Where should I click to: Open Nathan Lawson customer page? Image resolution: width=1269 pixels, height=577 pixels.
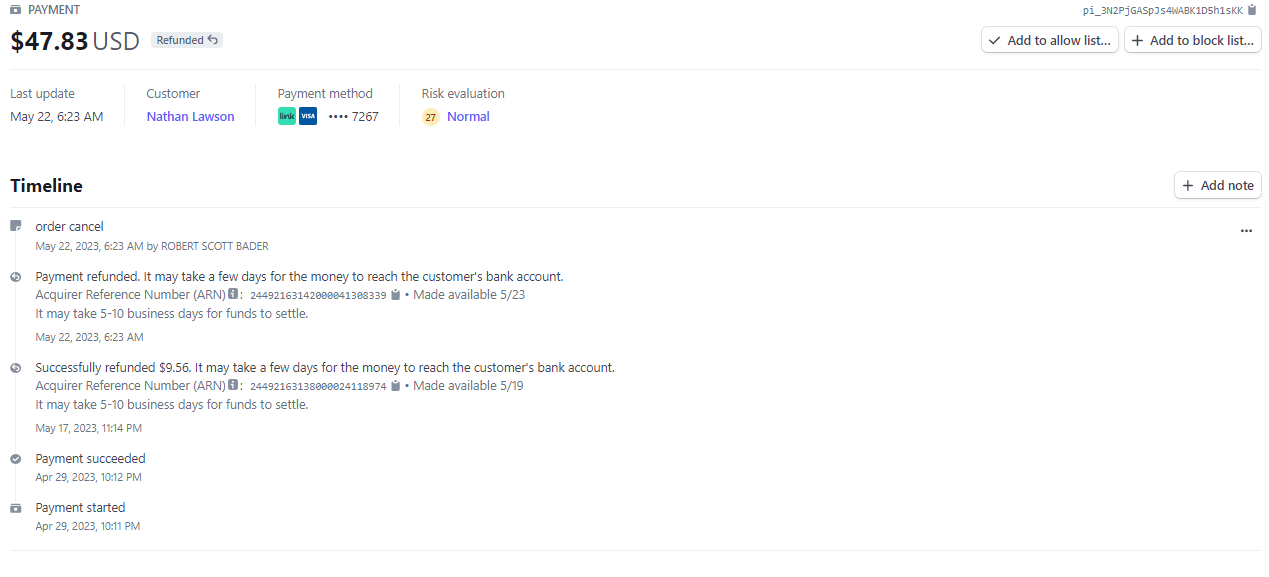tap(190, 116)
